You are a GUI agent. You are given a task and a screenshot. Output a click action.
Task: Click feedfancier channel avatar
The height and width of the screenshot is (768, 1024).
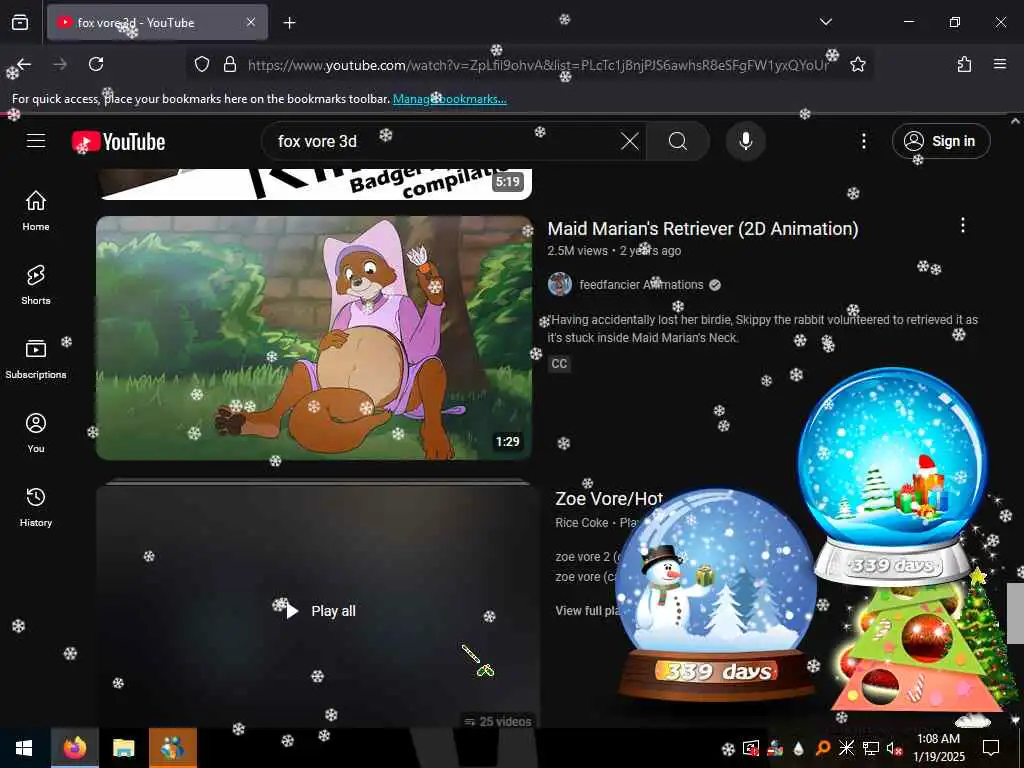coord(560,284)
